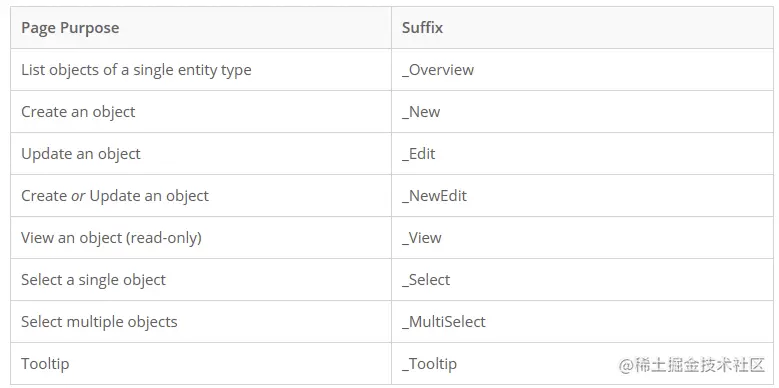
Task: Click the 'Create an object' row
Action: (391, 111)
